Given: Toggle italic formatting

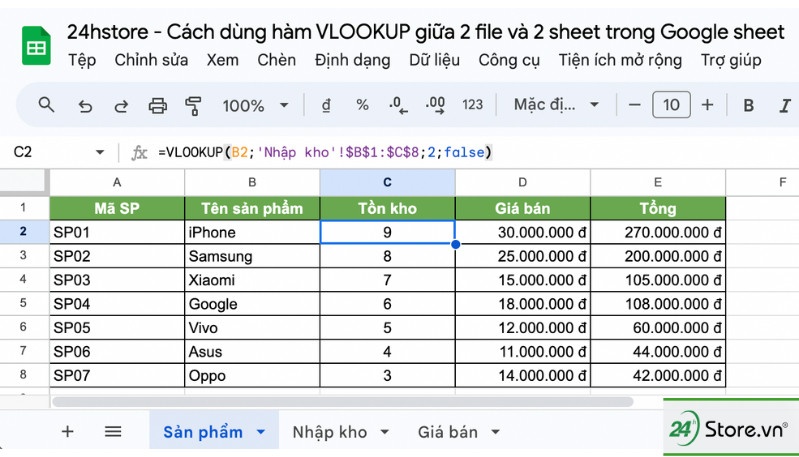Looking at the screenshot, I should pyautogui.click(x=785, y=105).
